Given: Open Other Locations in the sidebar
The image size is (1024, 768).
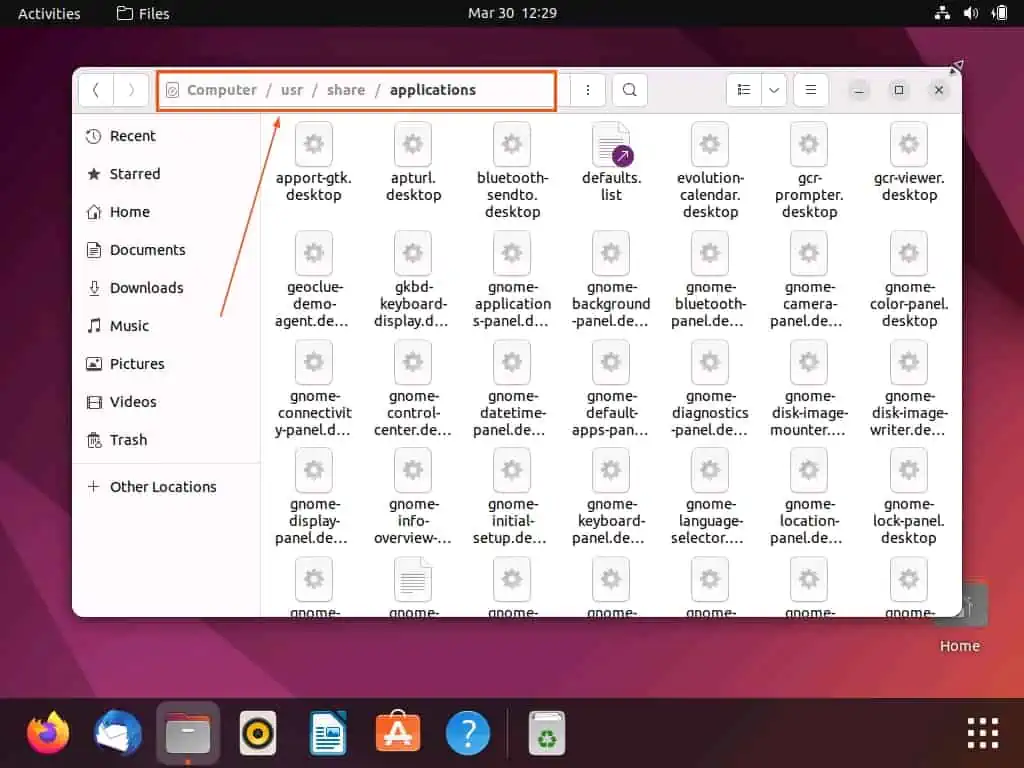Looking at the screenshot, I should coord(167,487).
